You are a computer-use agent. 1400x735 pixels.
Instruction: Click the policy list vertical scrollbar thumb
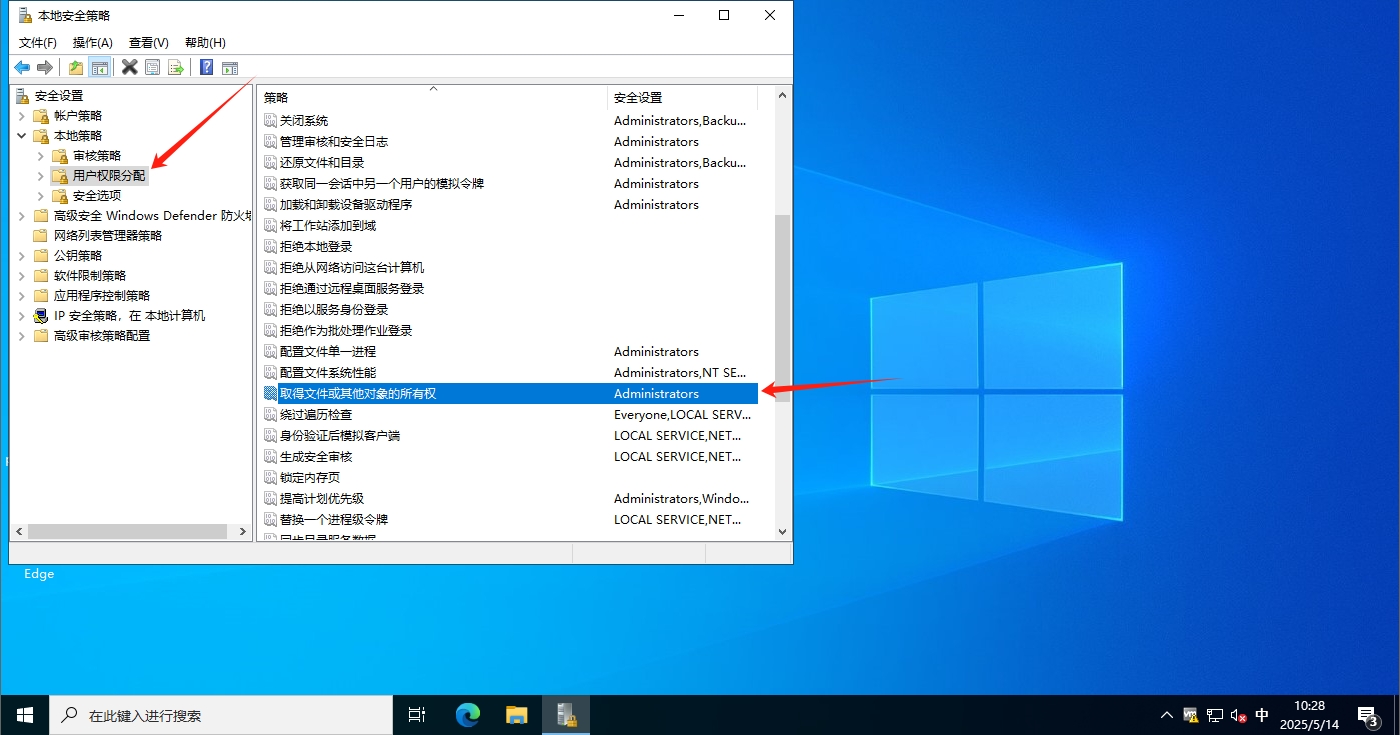click(783, 308)
